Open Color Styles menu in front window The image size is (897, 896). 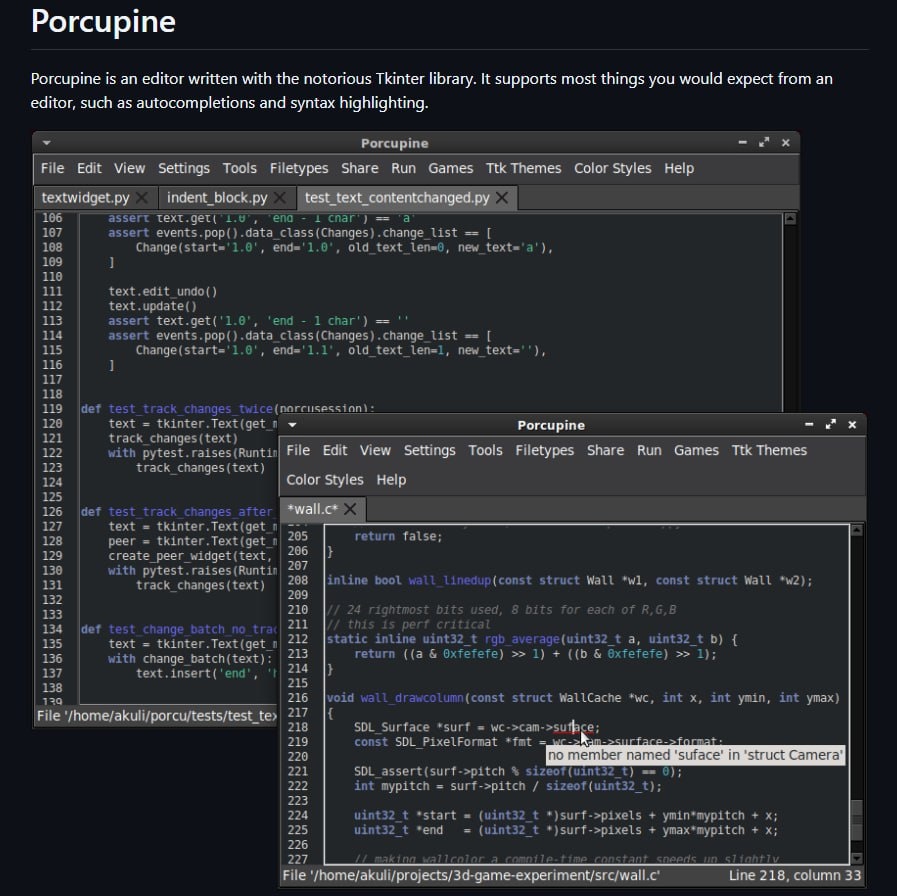325,480
